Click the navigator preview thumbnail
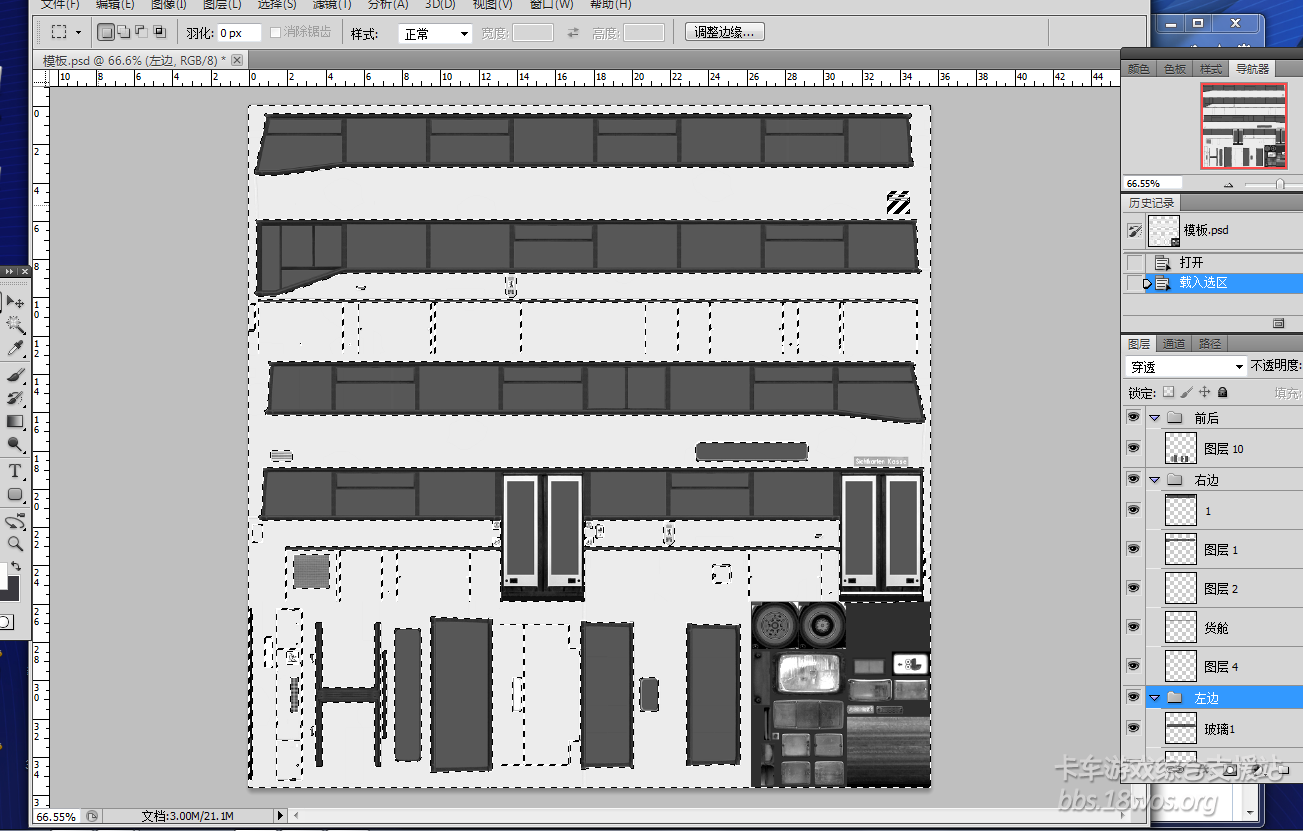The height and width of the screenshot is (831, 1303). point(1244,126)
